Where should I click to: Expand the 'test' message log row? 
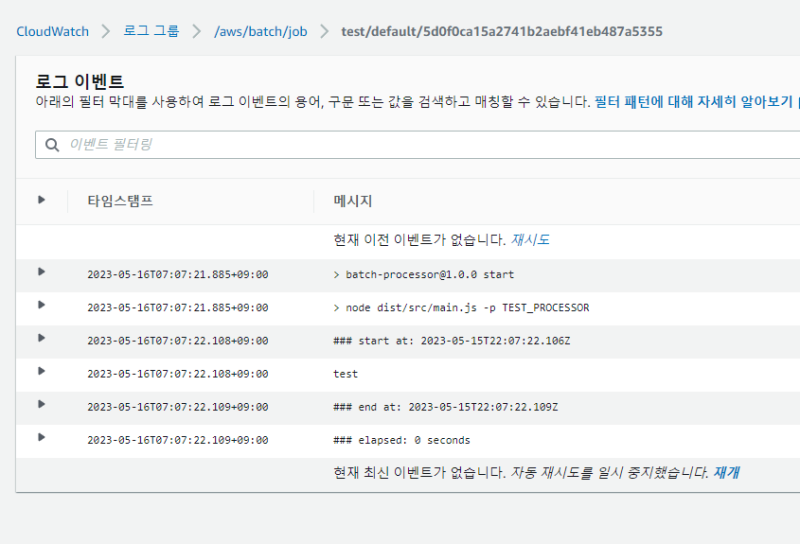point(41,371)
